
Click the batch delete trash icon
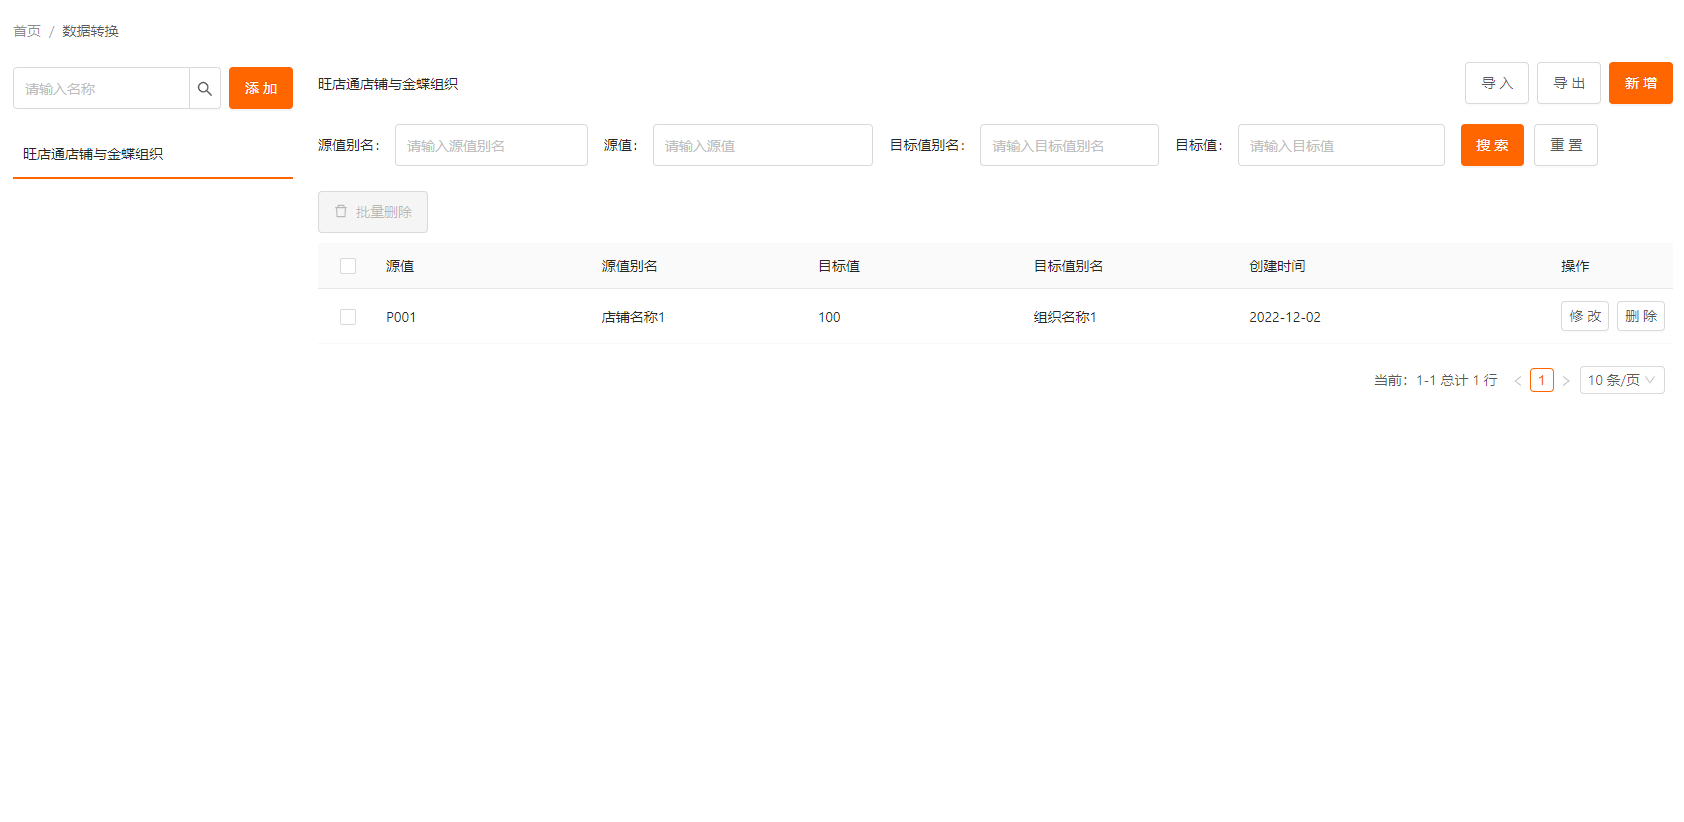pyautogui.click(x=341, y=212)
